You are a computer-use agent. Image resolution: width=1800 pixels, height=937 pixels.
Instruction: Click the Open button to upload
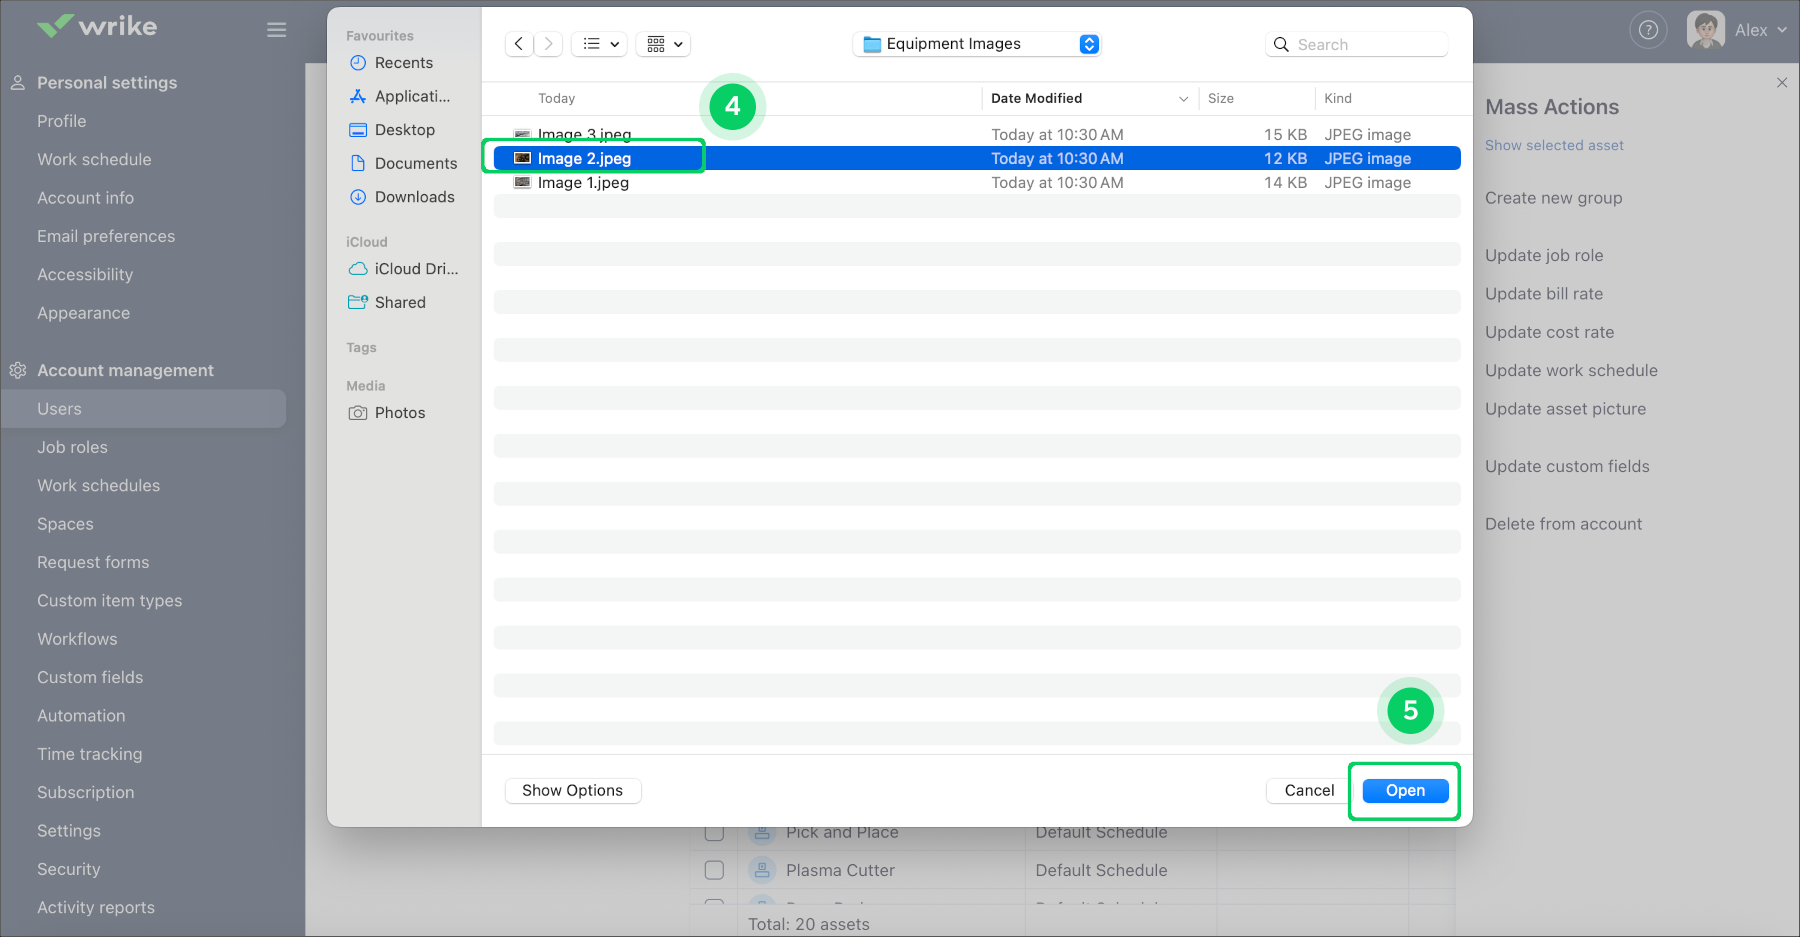[1404, 790]
